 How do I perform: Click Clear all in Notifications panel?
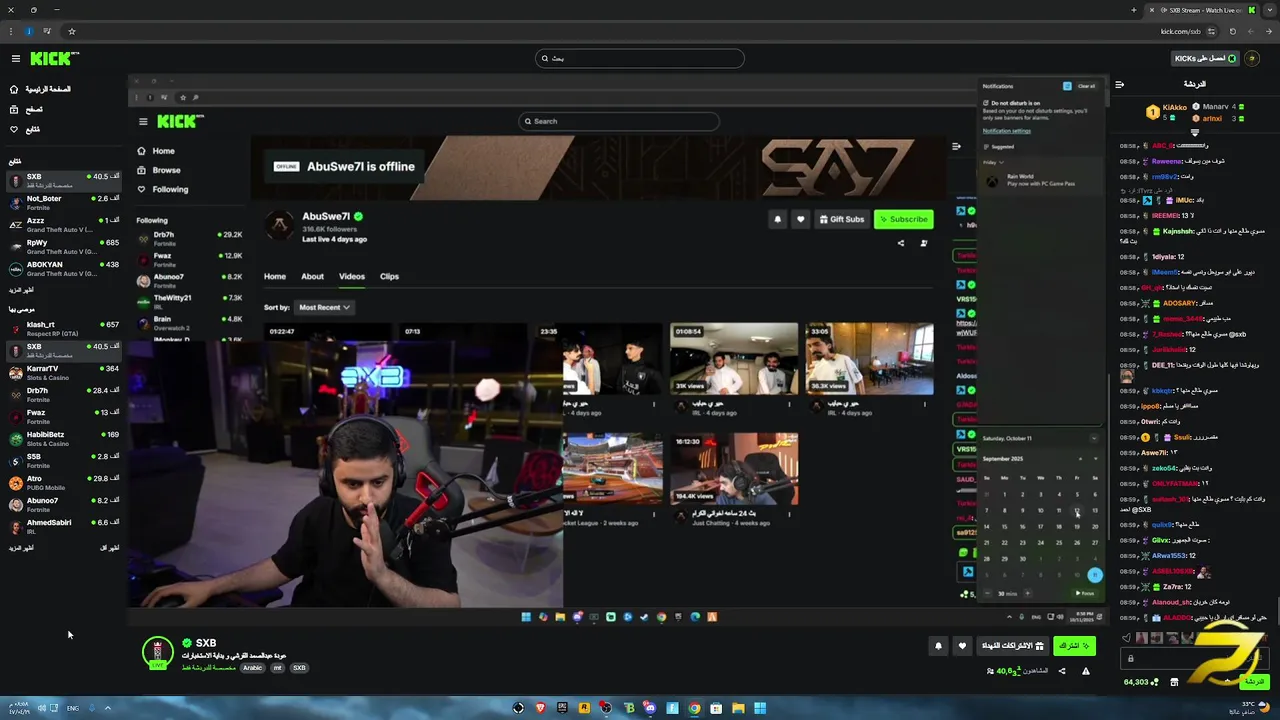pyautogui.click(x=1086, y=86)
